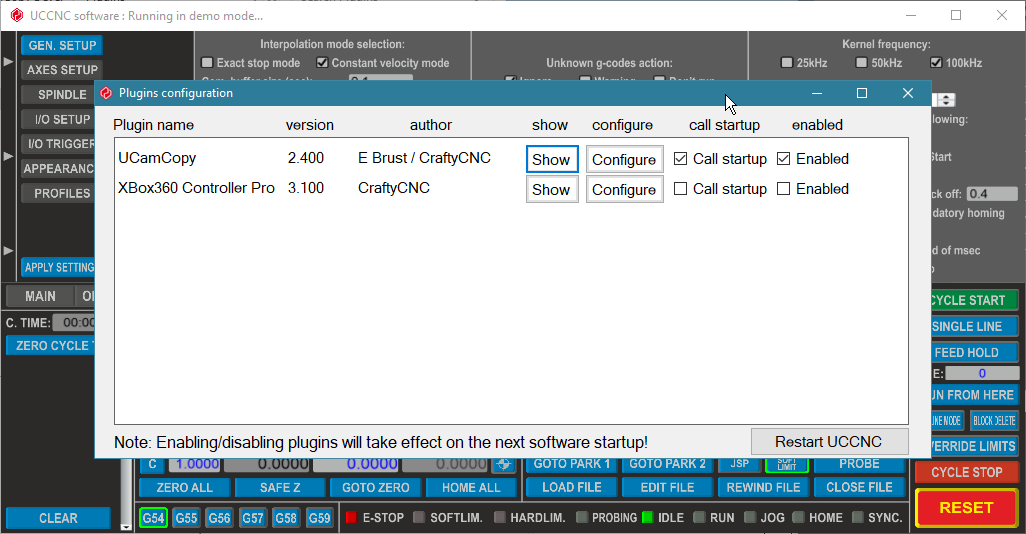
Task: Configure the UCamCopy plugin
Action: tap(624, 160)
